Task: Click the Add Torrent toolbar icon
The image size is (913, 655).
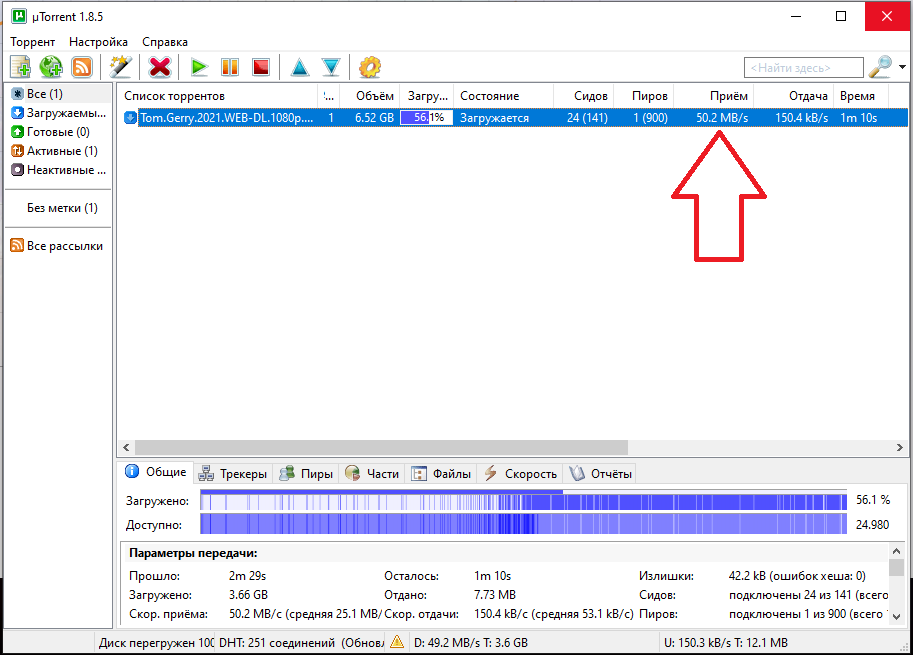Action: tap(20, 67)
